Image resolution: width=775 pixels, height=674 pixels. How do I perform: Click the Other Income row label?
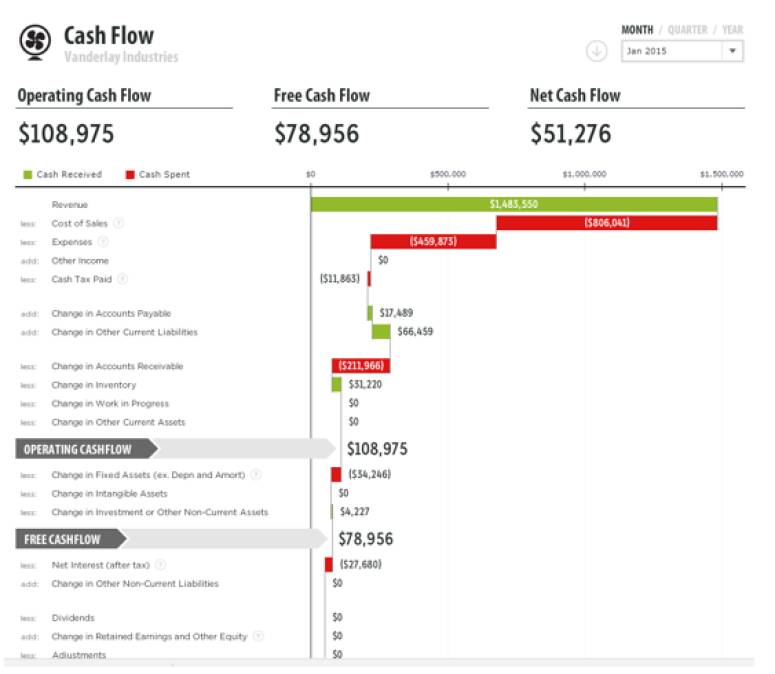(x=80, y=260)
